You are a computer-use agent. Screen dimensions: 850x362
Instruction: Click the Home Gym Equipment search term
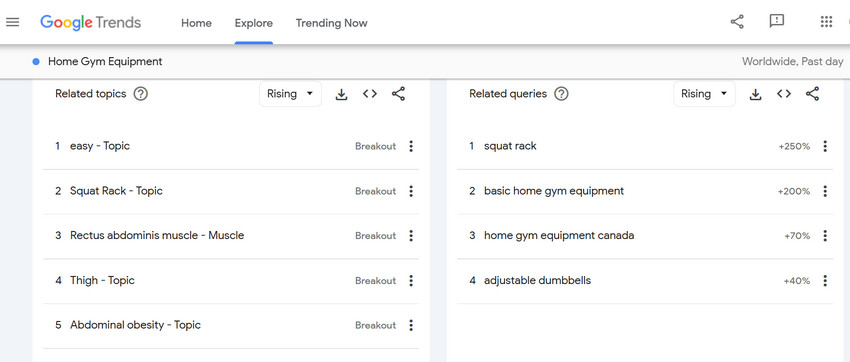pyautogui.click(x=105, y=62)
